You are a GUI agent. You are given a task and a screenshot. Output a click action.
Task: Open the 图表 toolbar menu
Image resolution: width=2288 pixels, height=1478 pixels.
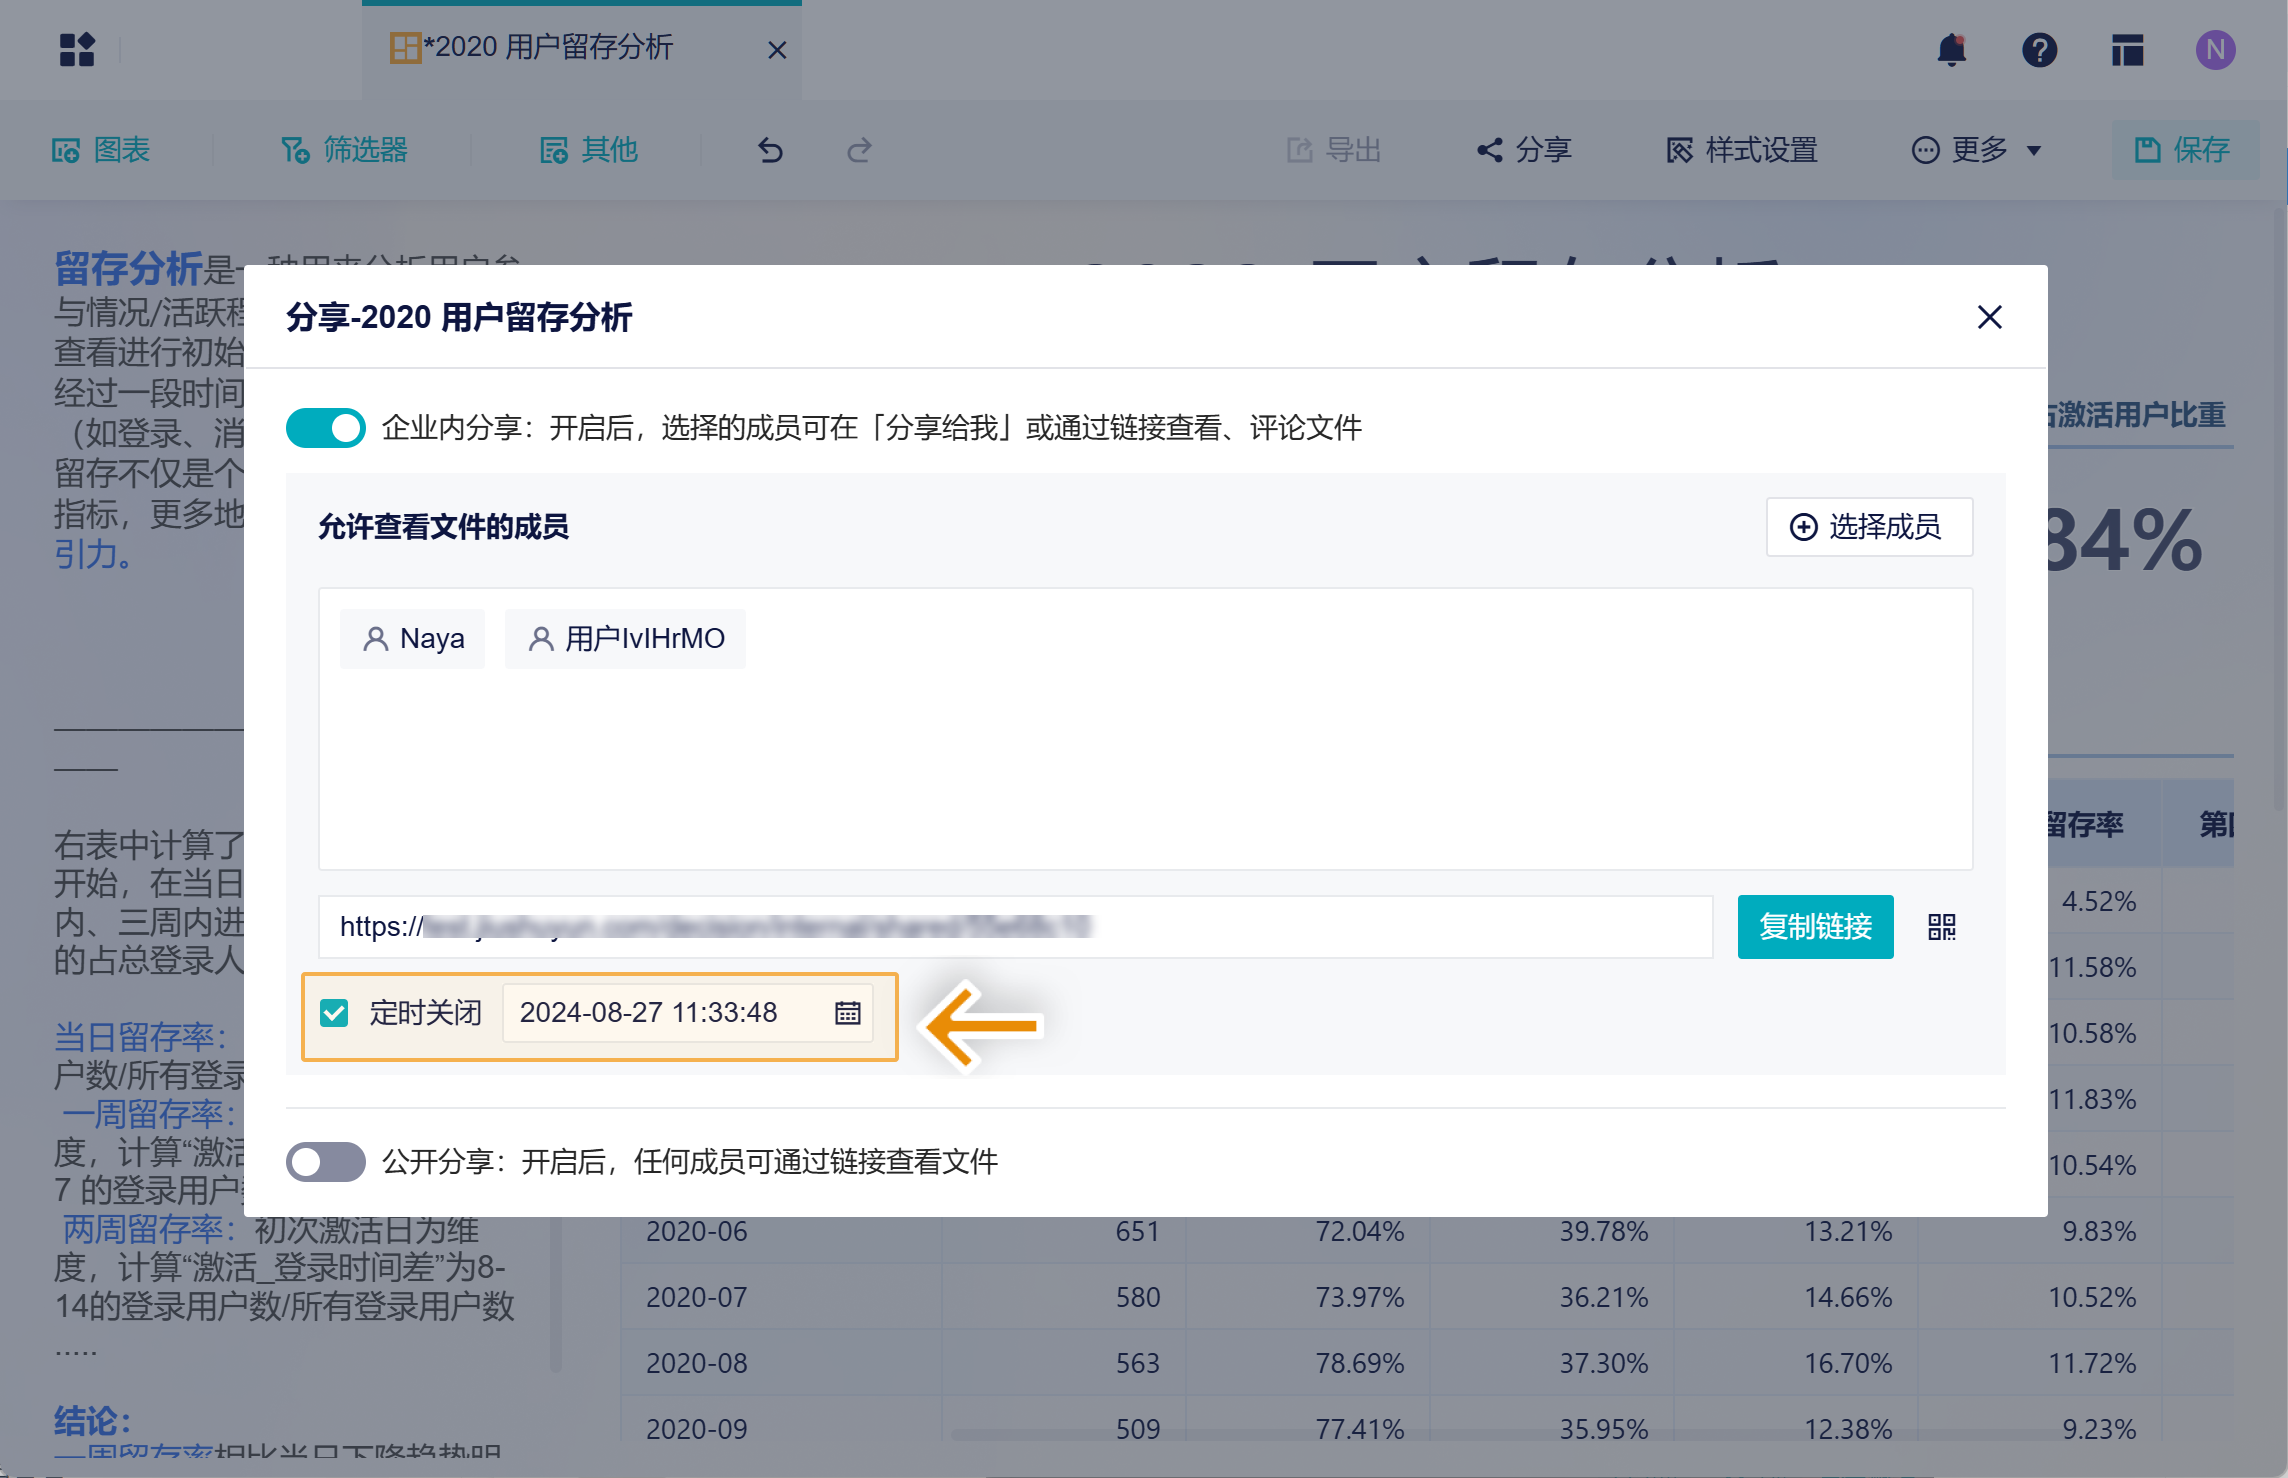pyautogui.click(x=101, y=150)
